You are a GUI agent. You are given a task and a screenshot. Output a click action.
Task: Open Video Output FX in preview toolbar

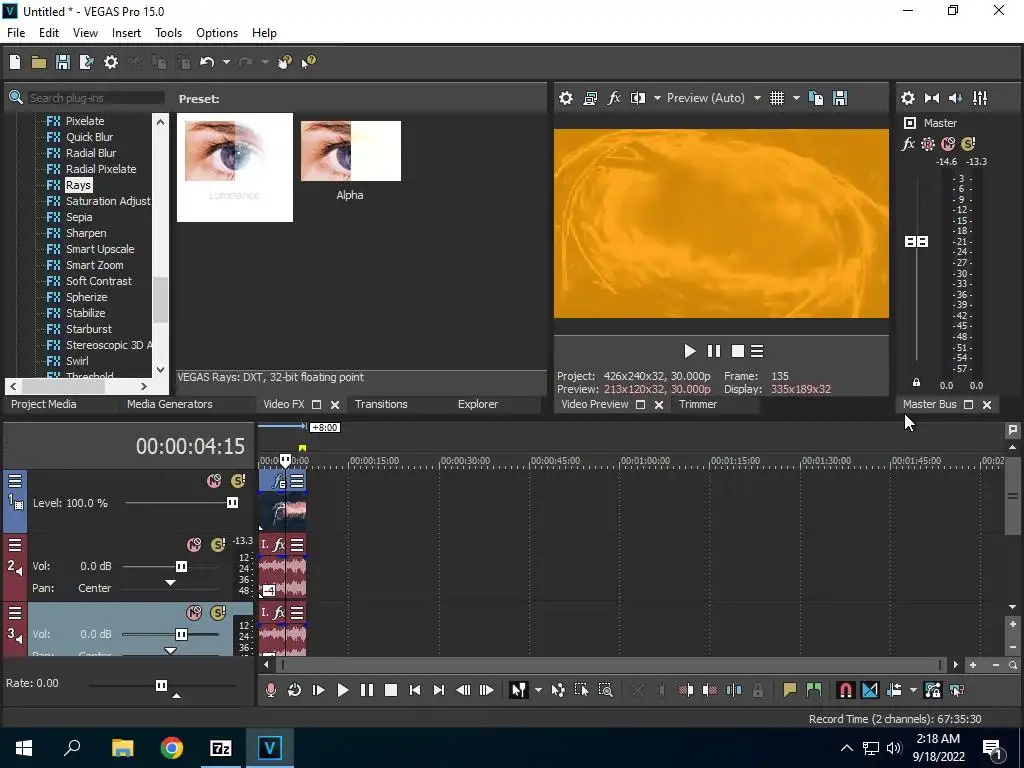(x=614, y=98)
